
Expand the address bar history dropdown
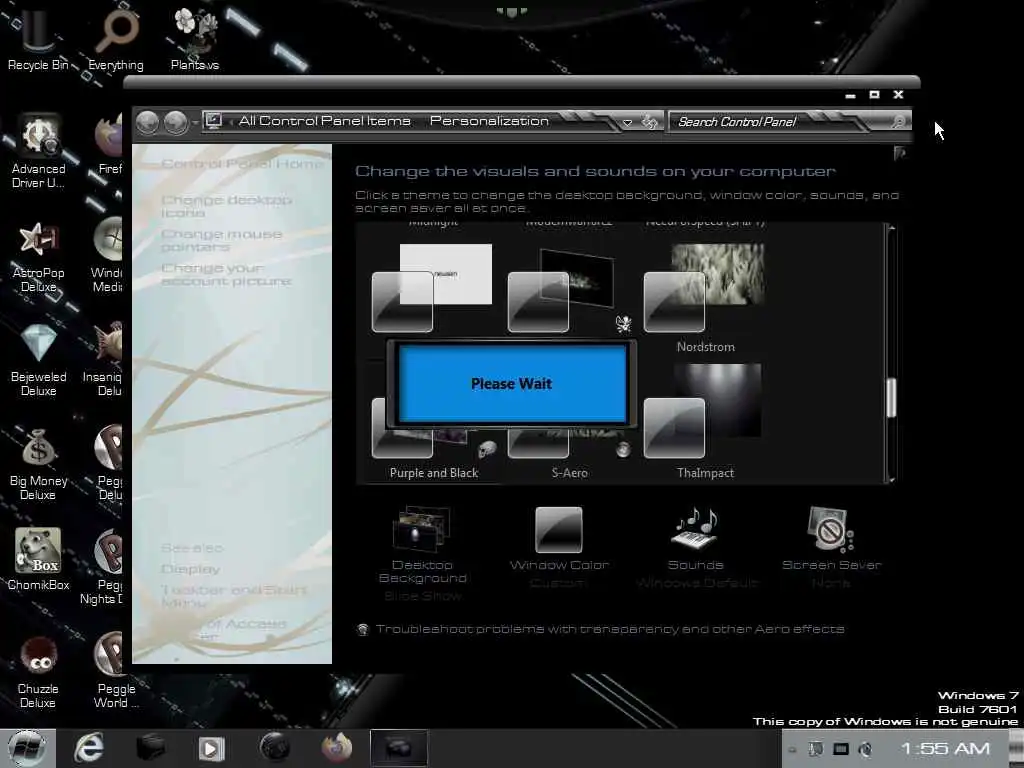pyautogui.click(x=627, y=122)
